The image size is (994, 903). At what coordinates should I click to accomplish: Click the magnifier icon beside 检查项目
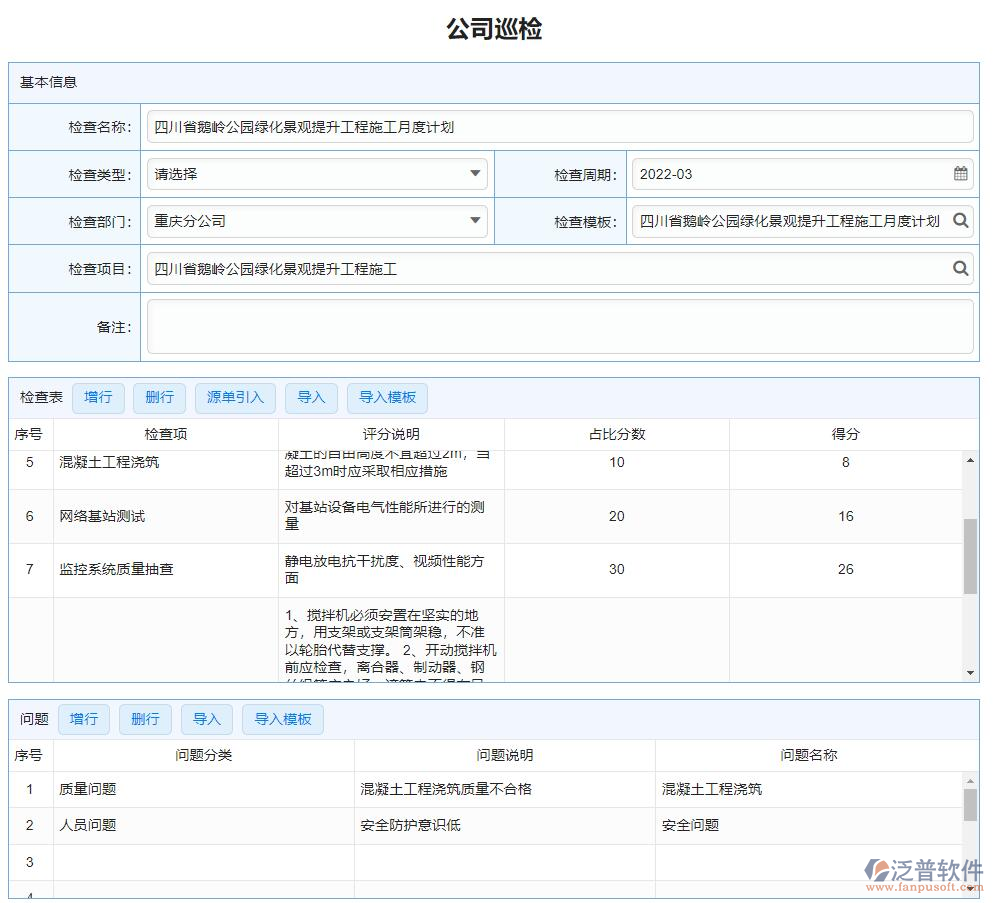960,268
